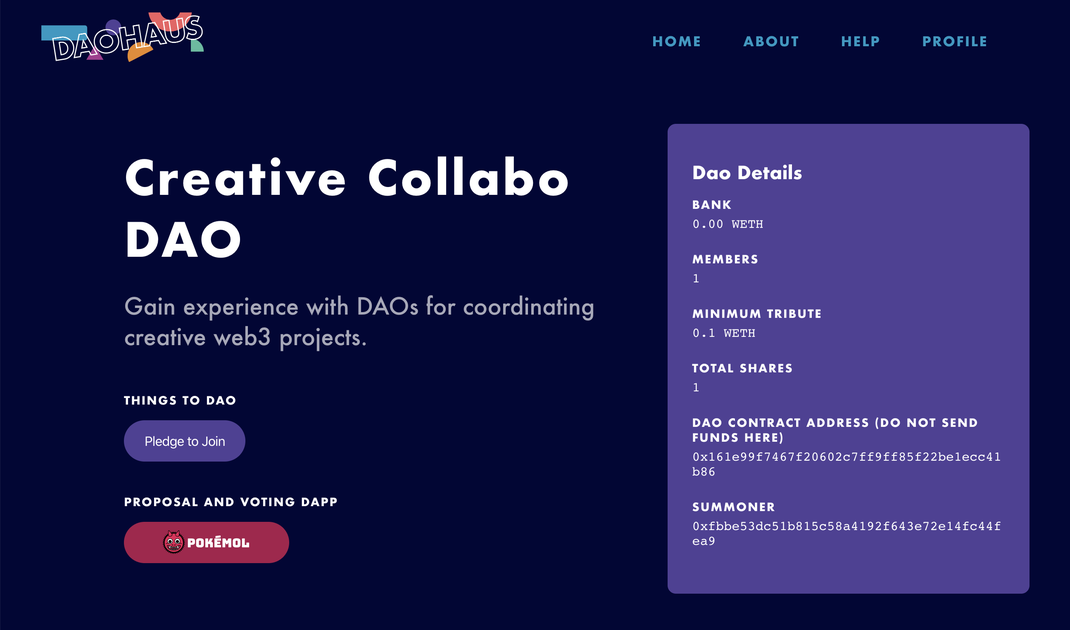The image size is (1070, 630).
Task: Go to the About page
Action: 770,42
